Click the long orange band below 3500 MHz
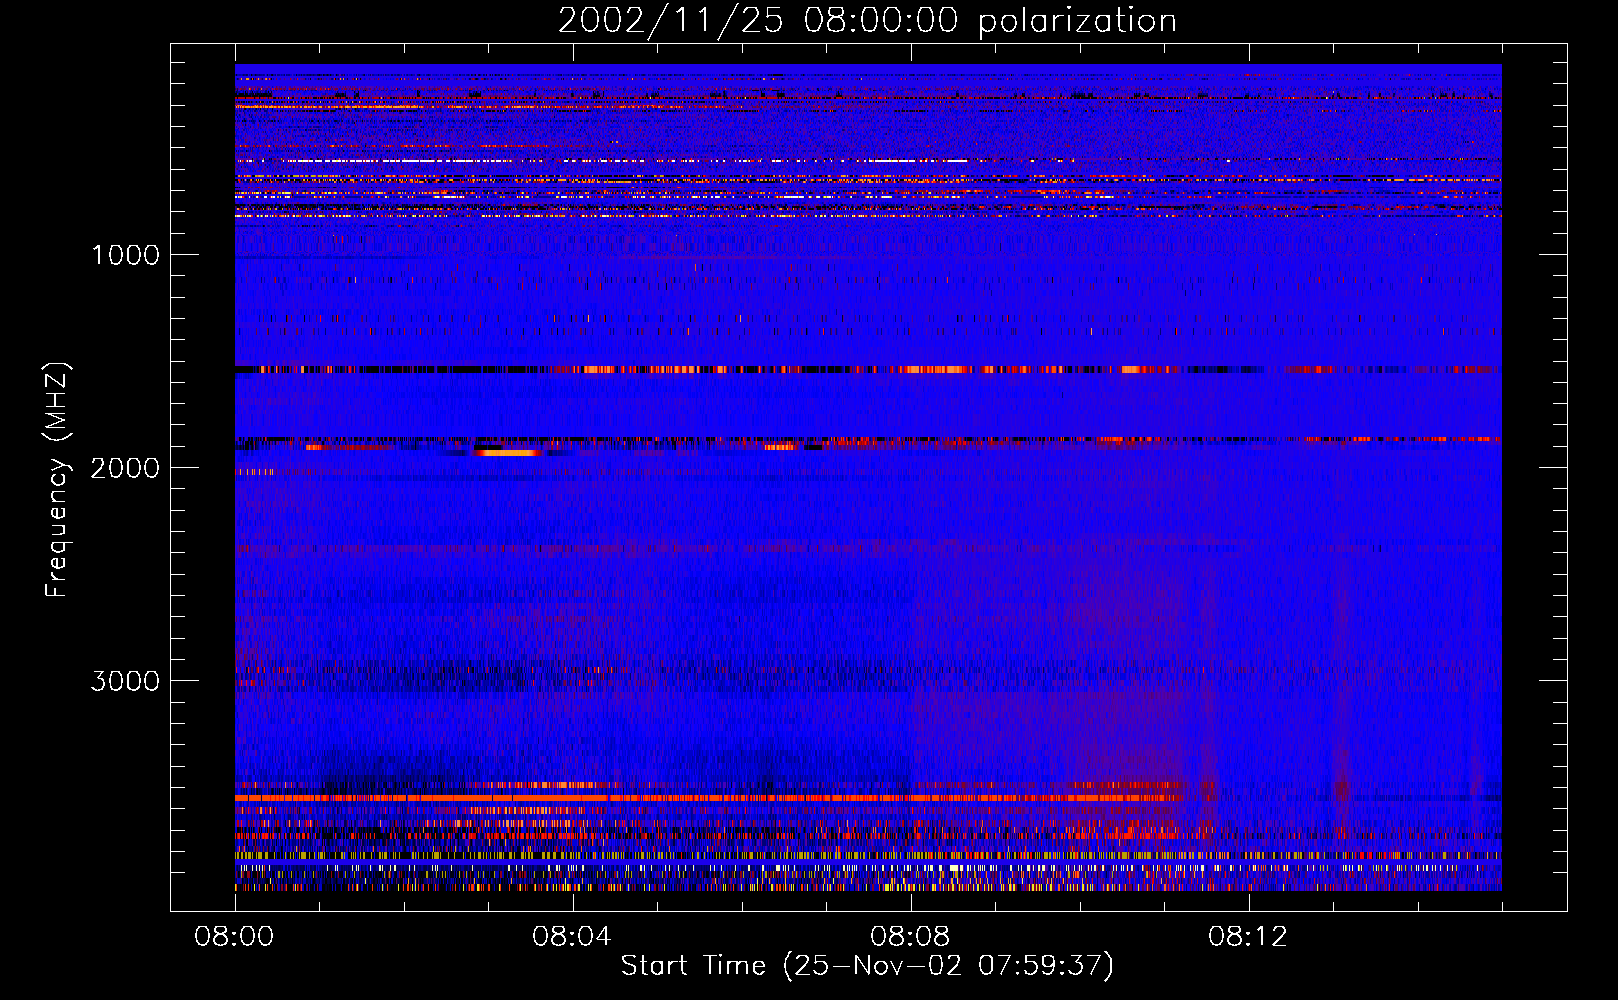 (708, 798)
